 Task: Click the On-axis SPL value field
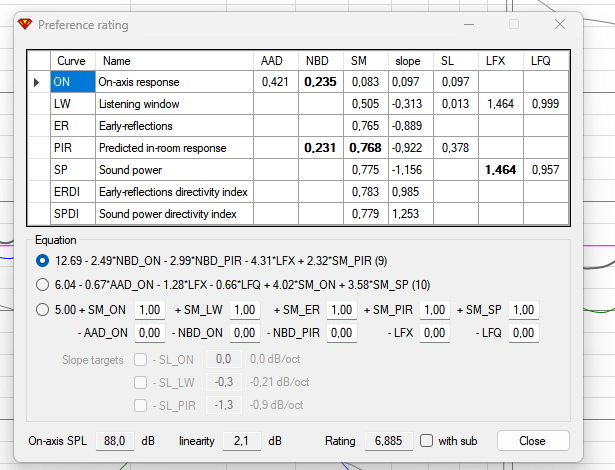pos(115,441)
